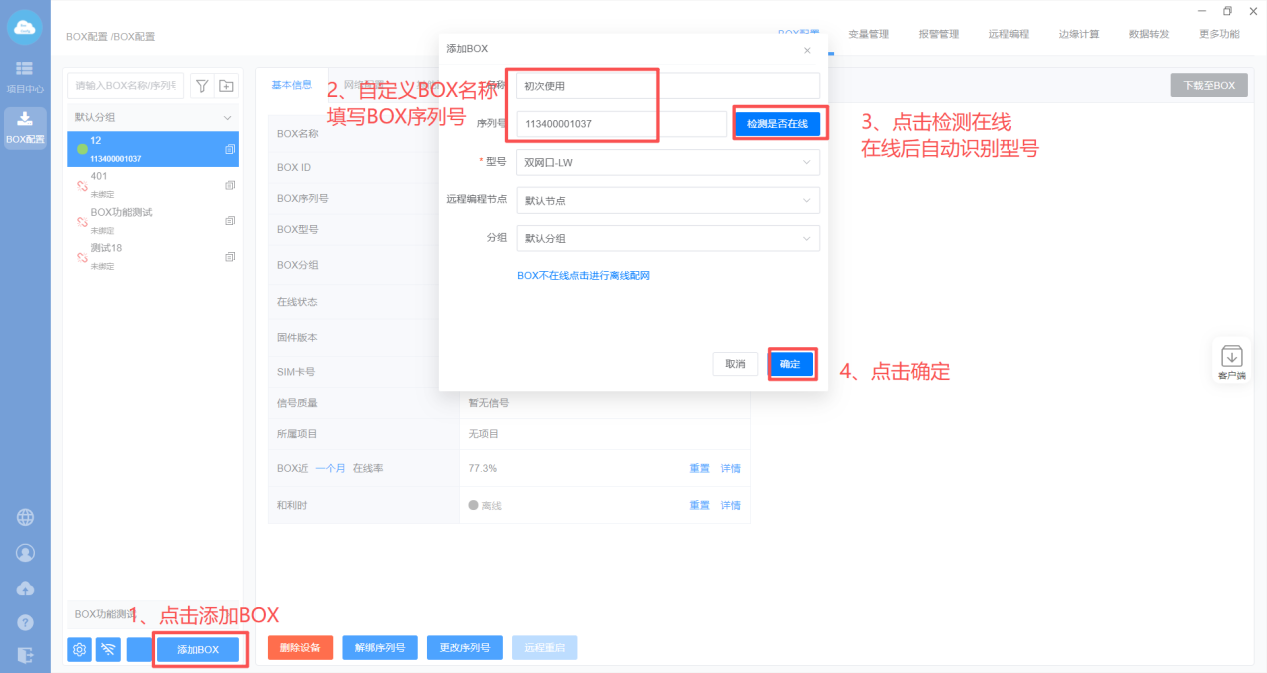
Task: Select BOX功能测试 in the device list
Action: pyautogui.click(x=121, y=213)
